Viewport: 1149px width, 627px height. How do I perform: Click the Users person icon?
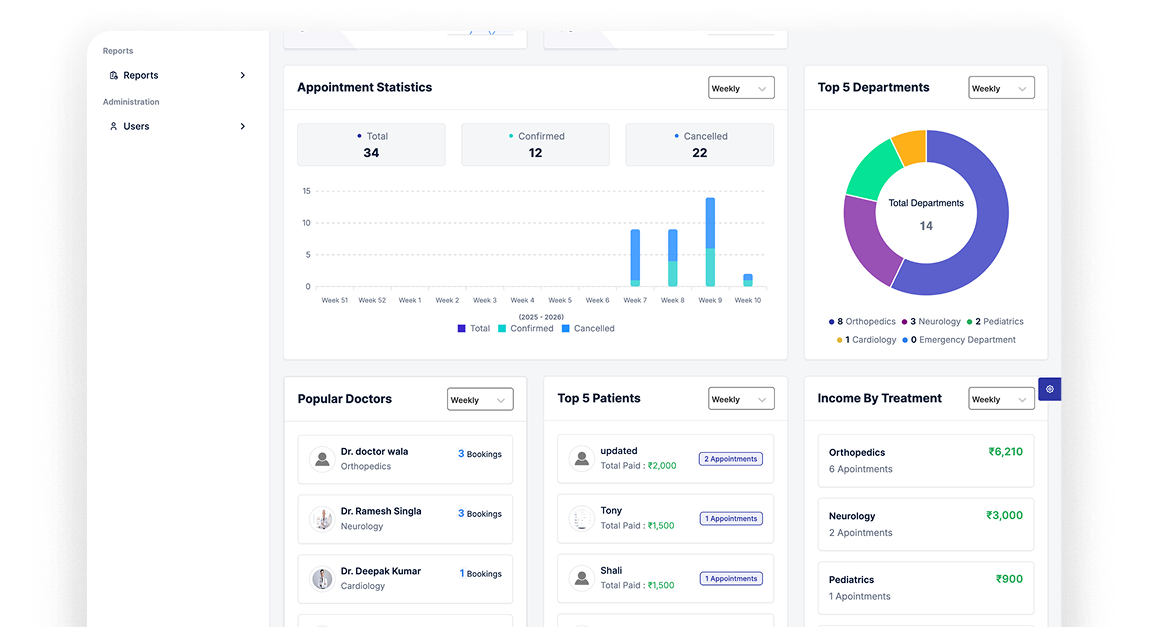click(x=114, y=127)
